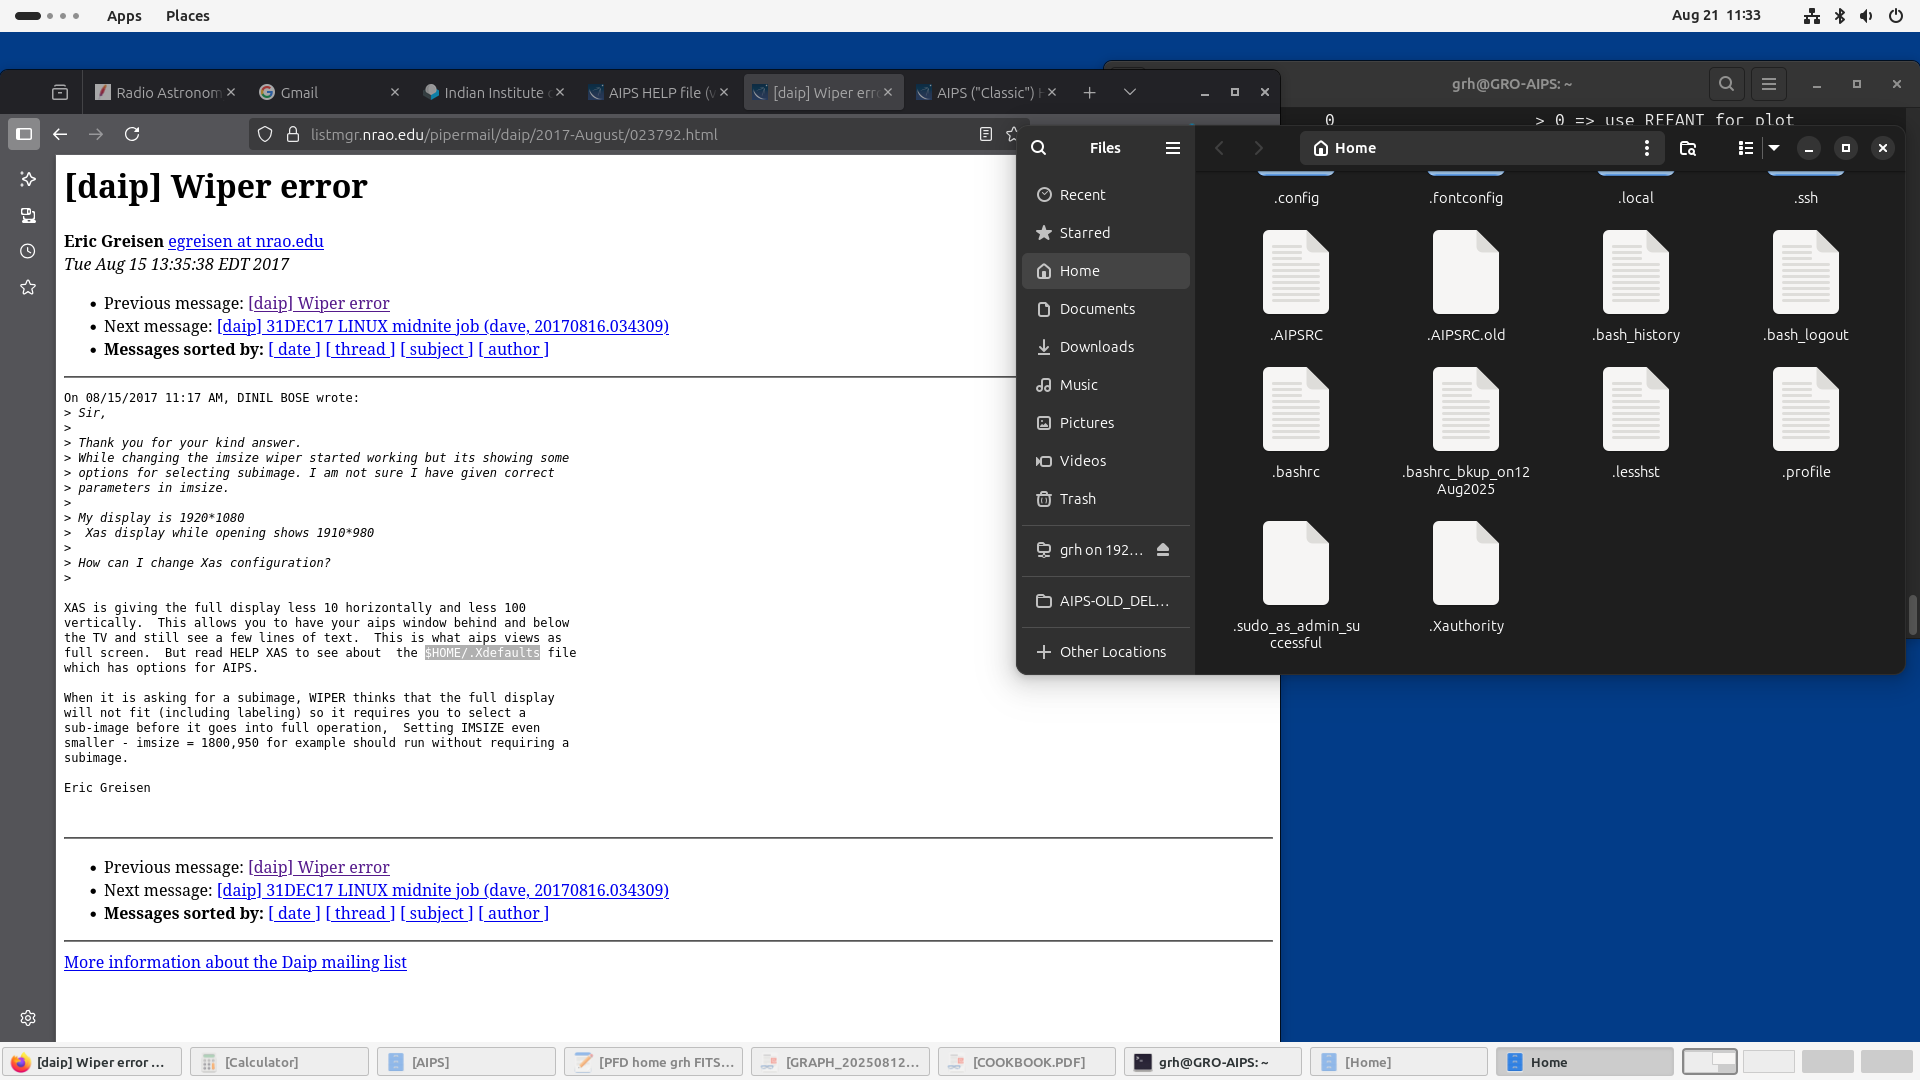The image size is (1920, 1080).
Task: Reload the current Firefox page
Action: [132, 134]
